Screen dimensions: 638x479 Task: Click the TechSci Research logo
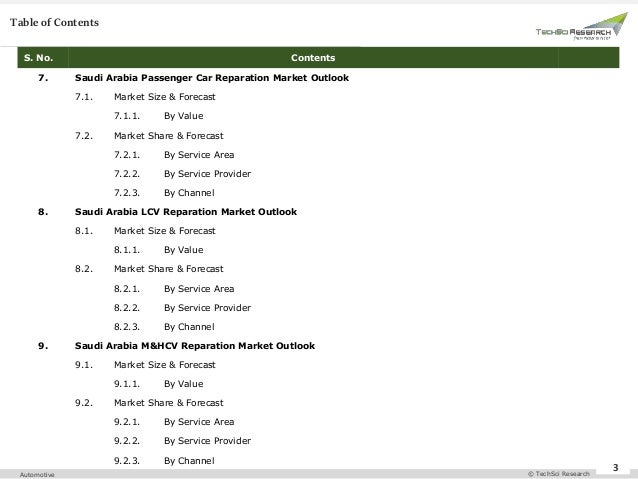tap(581, 26)
